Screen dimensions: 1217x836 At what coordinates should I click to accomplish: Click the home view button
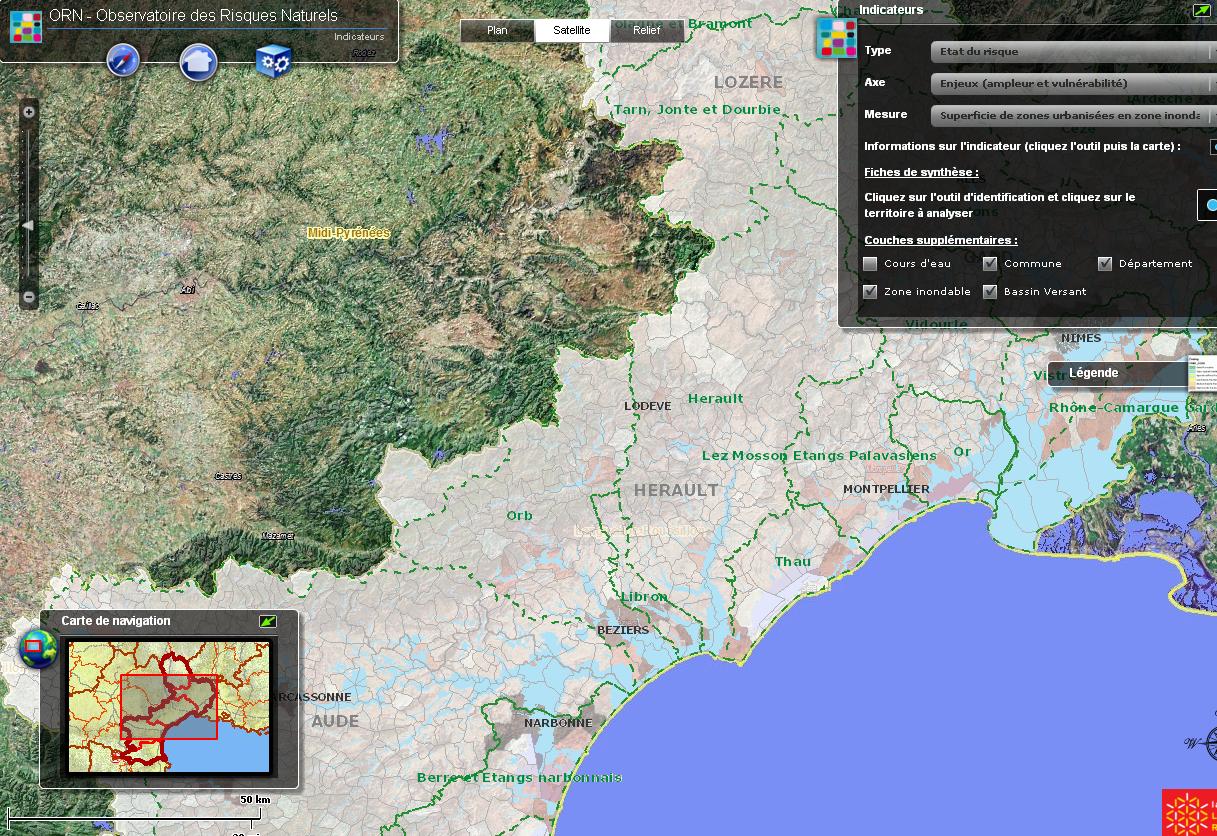(x=198, y=62)
